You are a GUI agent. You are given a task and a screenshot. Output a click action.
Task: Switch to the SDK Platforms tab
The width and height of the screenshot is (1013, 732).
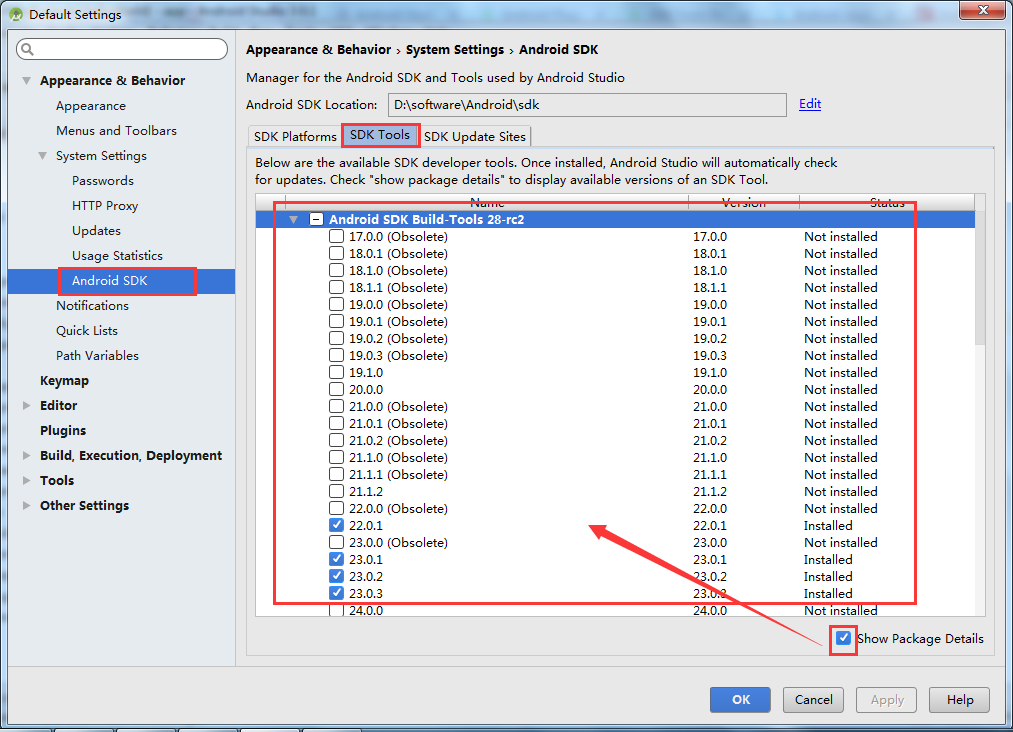coord(295,136)
